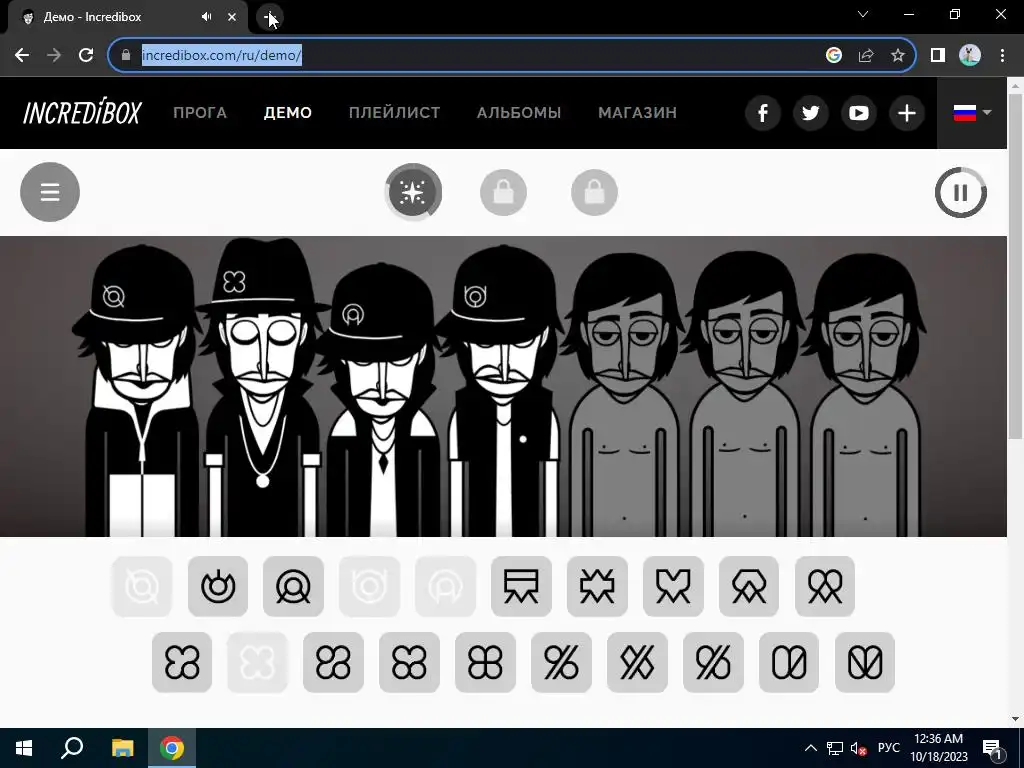
Task: Select the third clover melody icon in the bottom row
Action: 333,662
